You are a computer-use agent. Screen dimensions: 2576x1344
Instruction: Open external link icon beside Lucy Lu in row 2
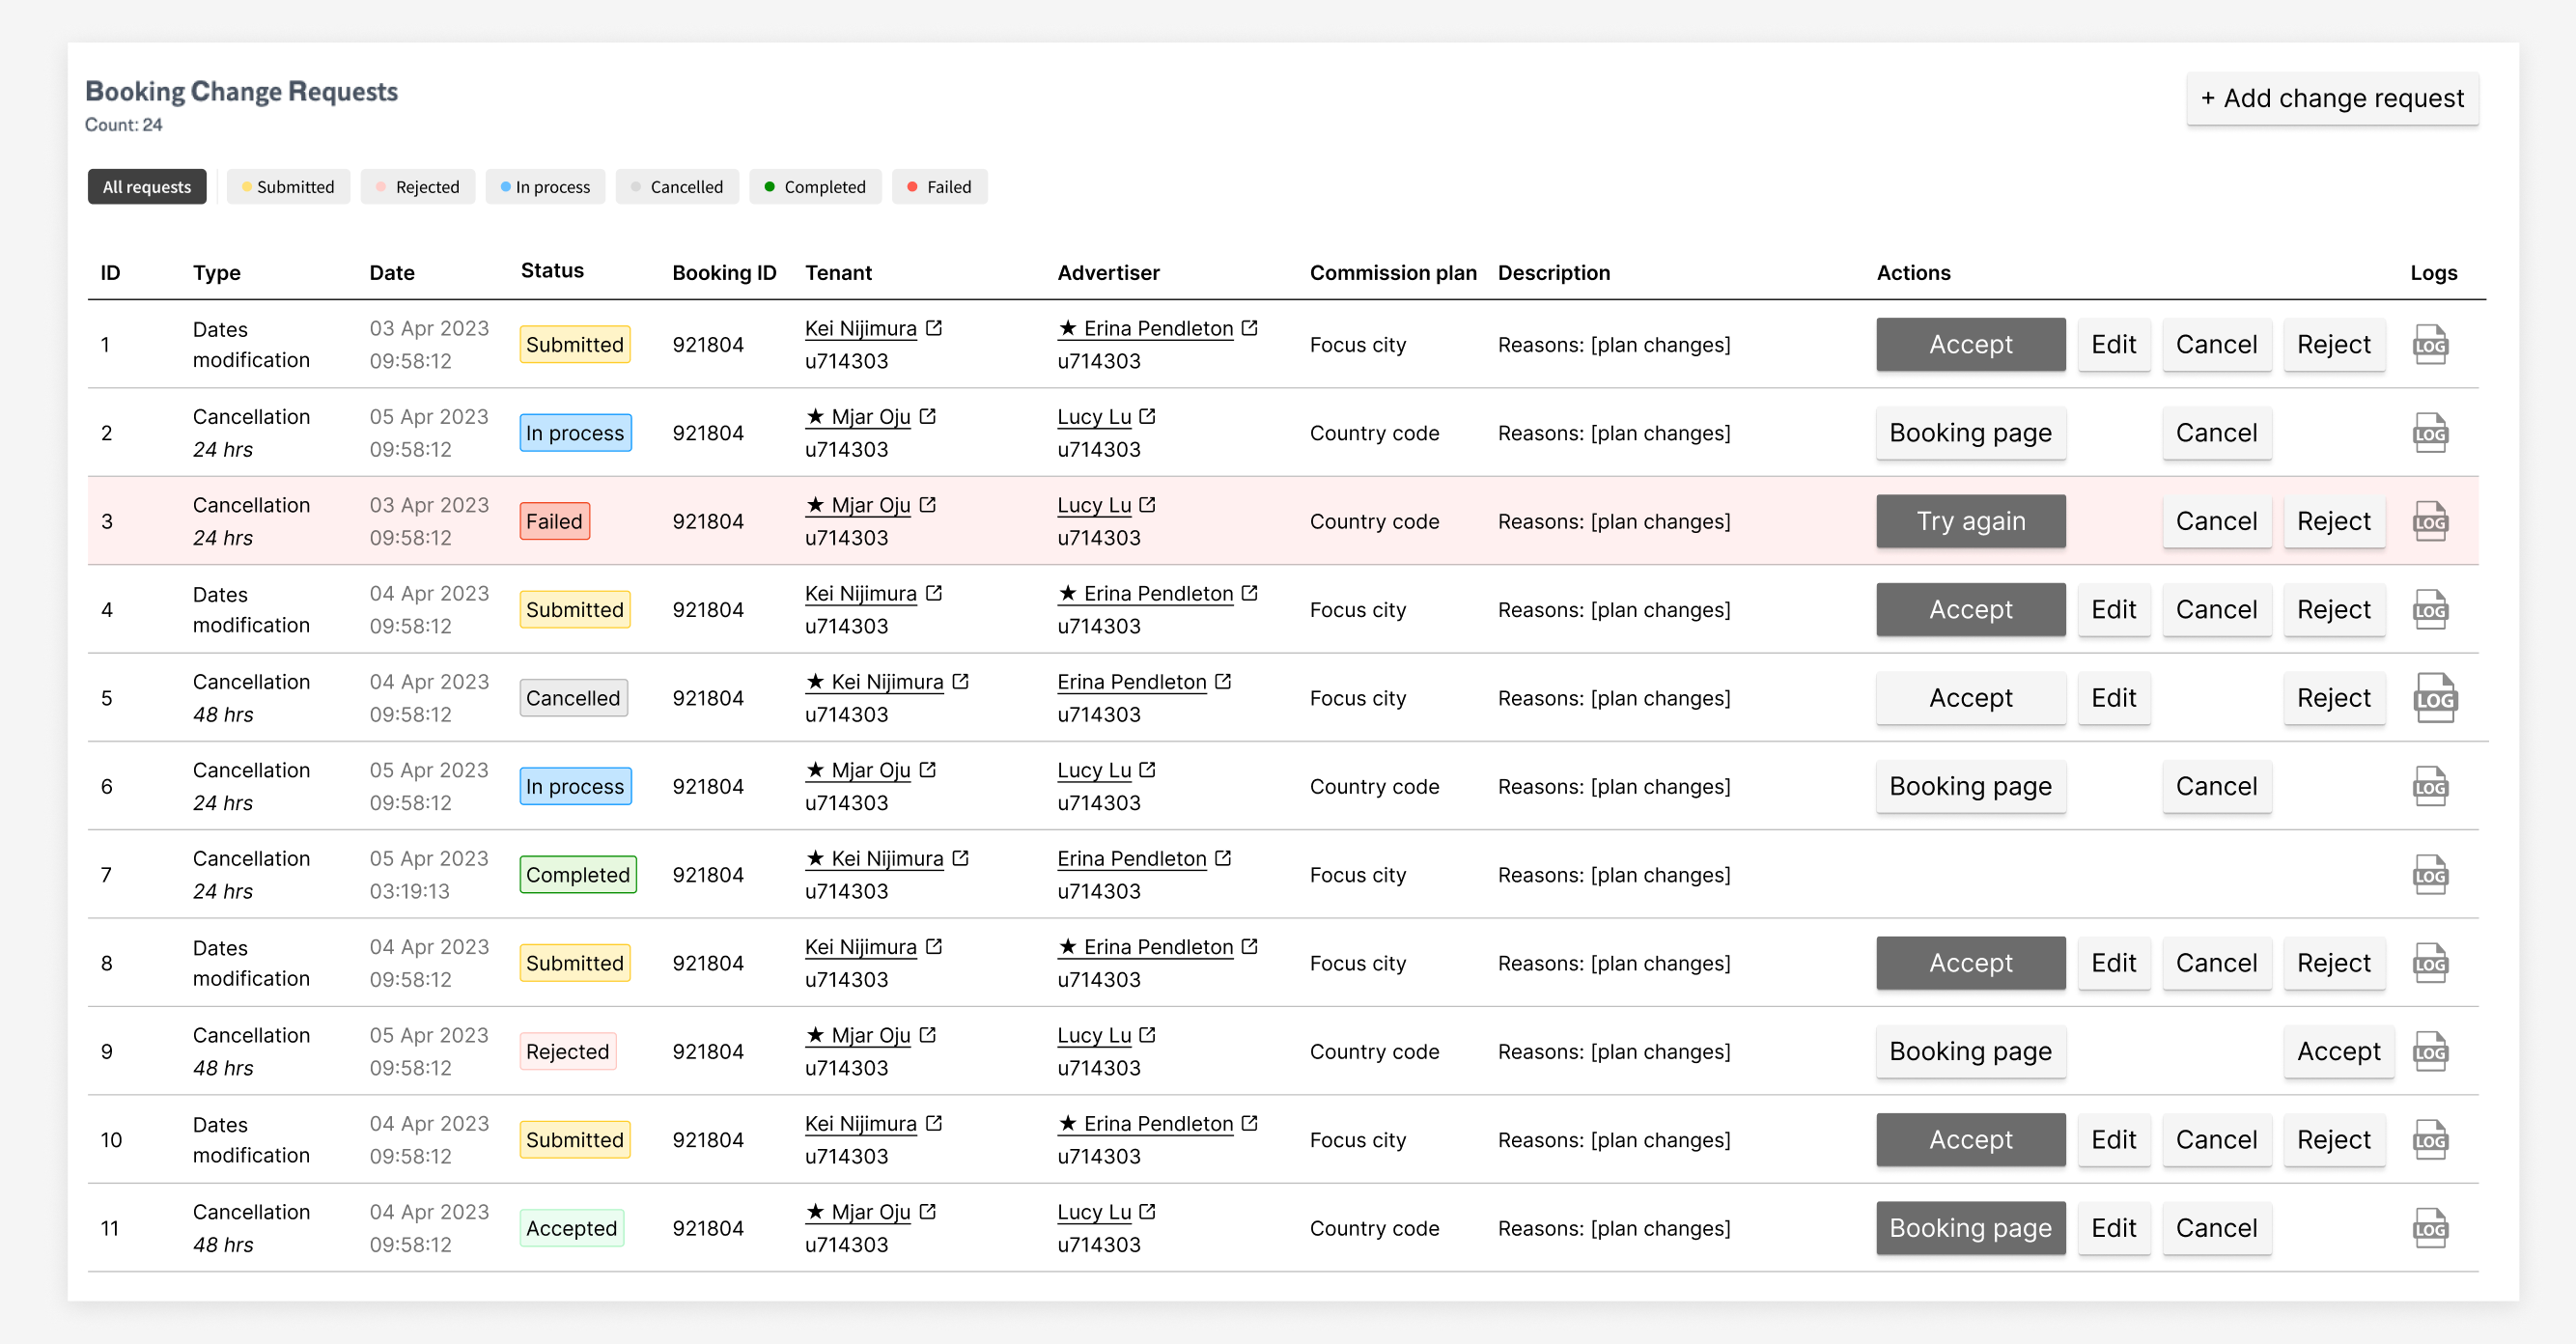pos(1148,416)
